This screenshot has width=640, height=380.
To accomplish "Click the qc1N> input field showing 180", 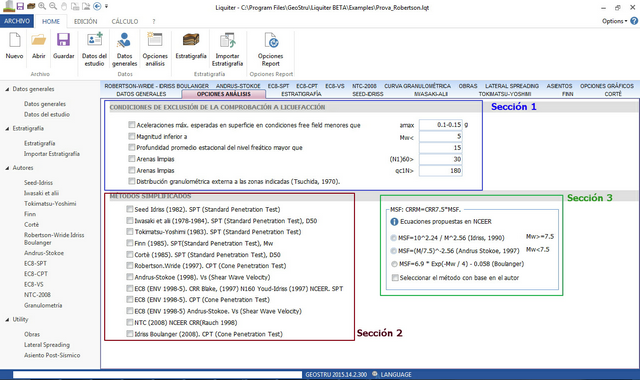I will point(440,171).
